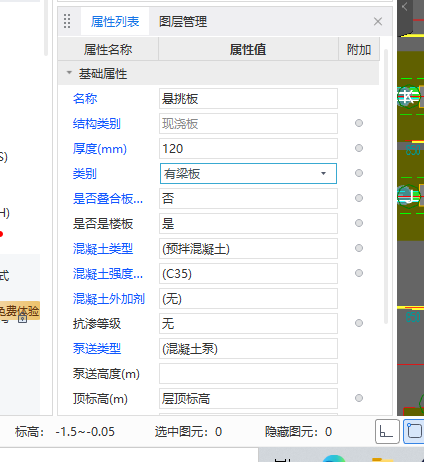Select the 是否叠合板 property label
This screenshot has width=424, height=462.
coord(108,199)
